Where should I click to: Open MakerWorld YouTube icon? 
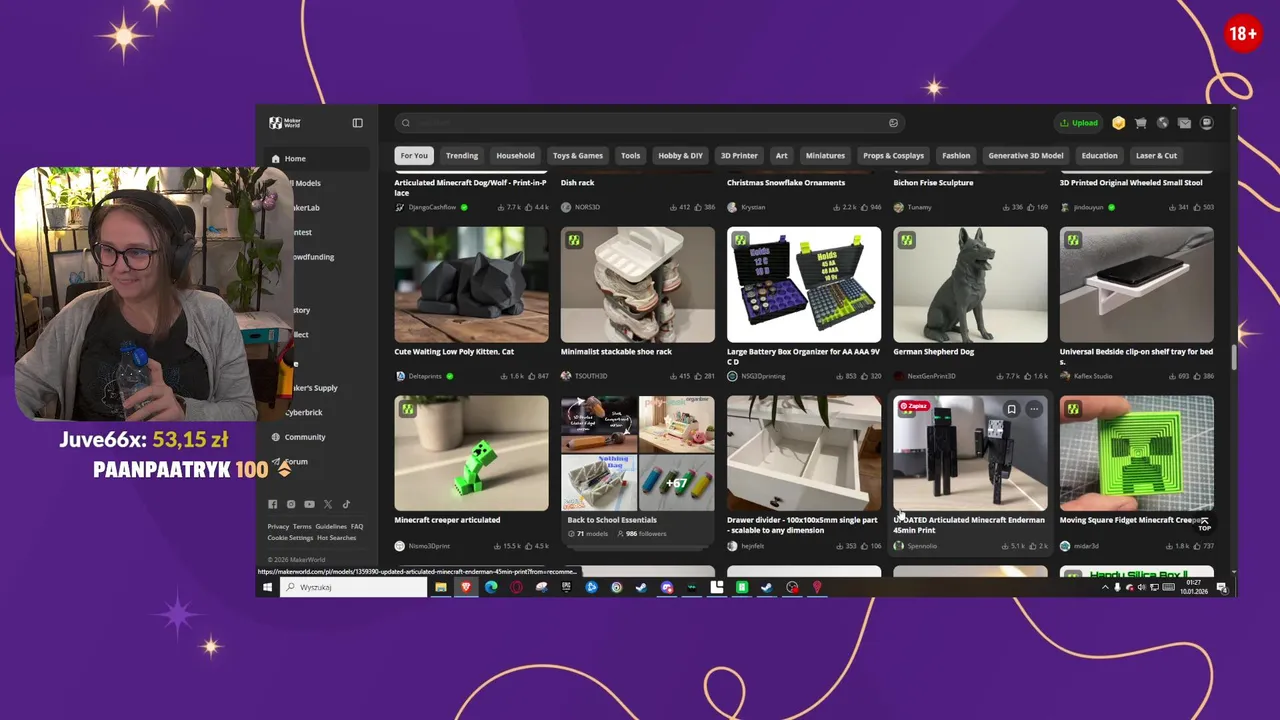coord(309,504)
